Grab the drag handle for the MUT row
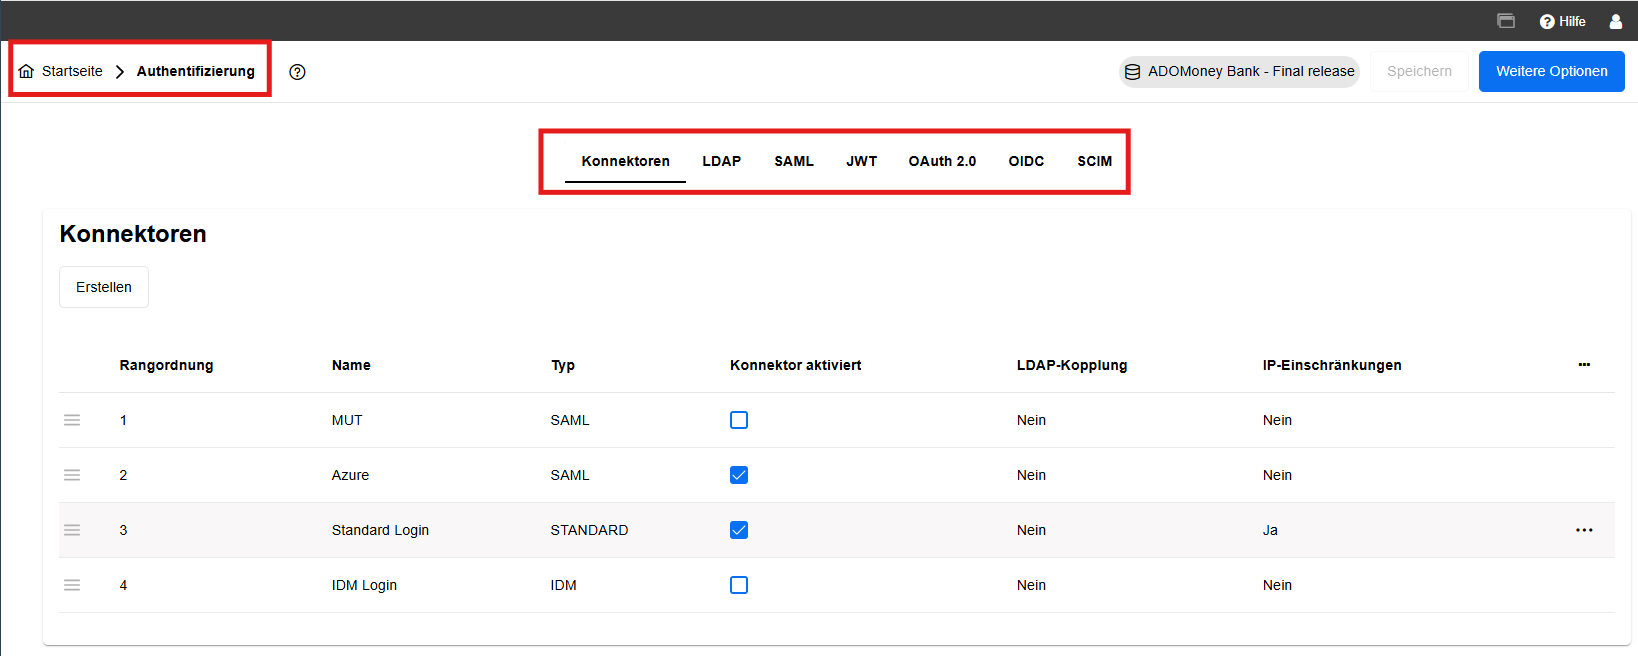 click(x=72, y=420)
